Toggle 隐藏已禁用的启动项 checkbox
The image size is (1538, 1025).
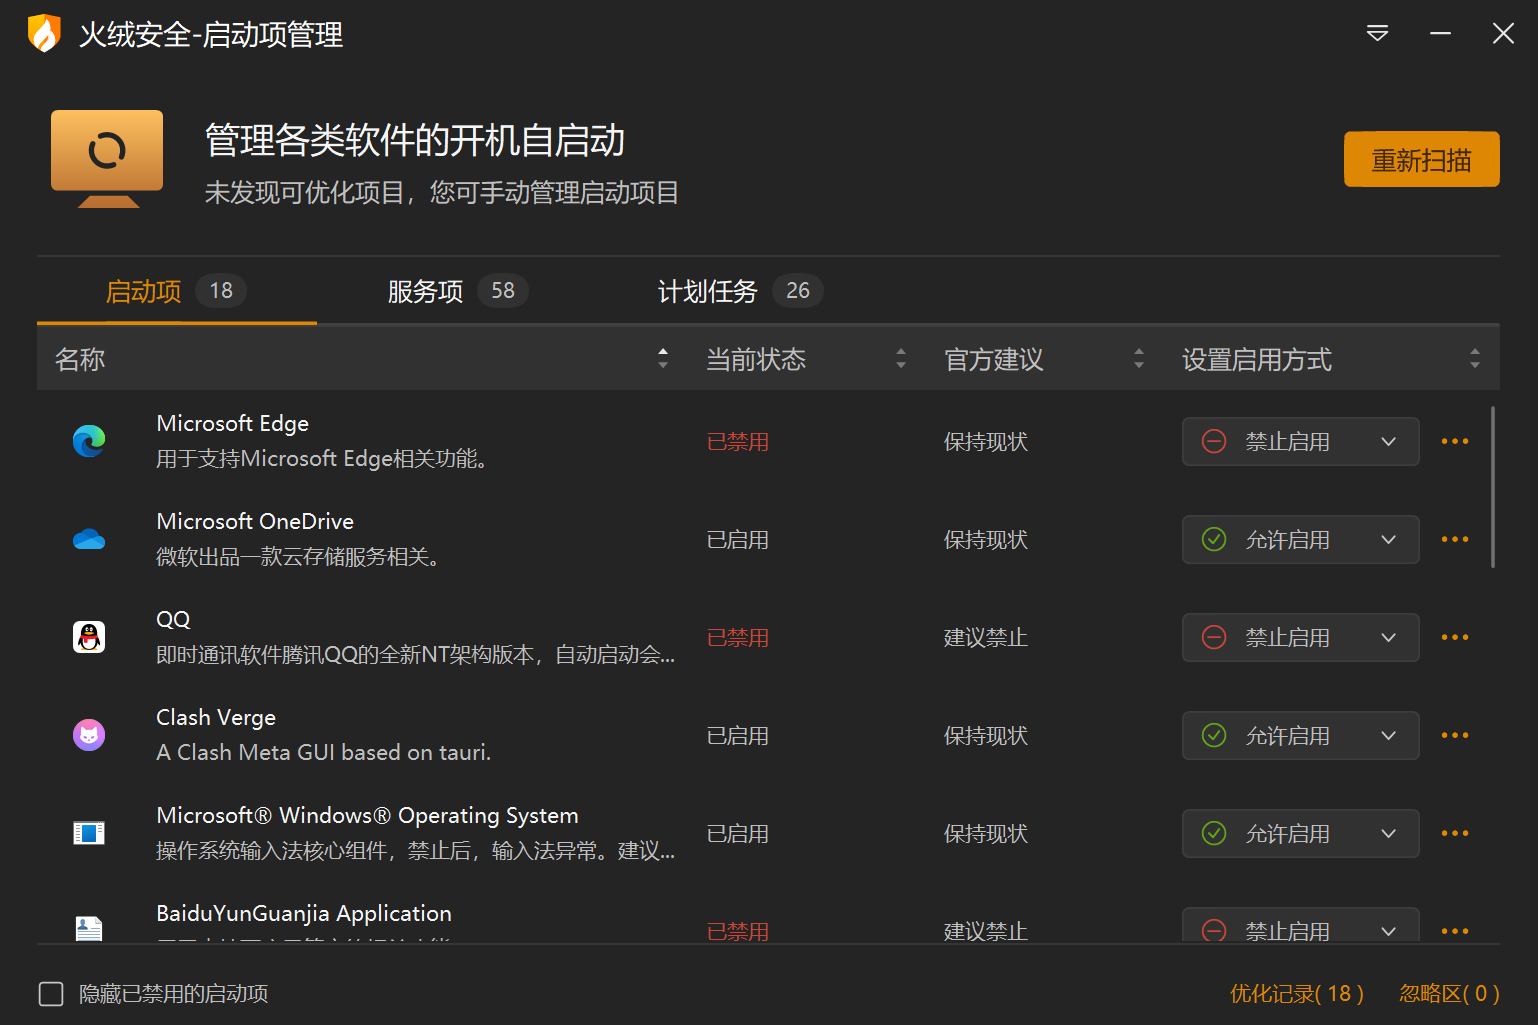tap(51, 993)
